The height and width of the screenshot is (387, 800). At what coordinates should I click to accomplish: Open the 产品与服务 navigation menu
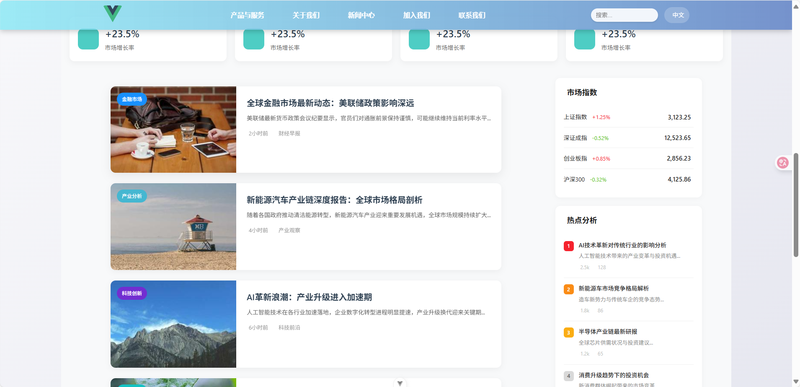[x=247, y=15]
